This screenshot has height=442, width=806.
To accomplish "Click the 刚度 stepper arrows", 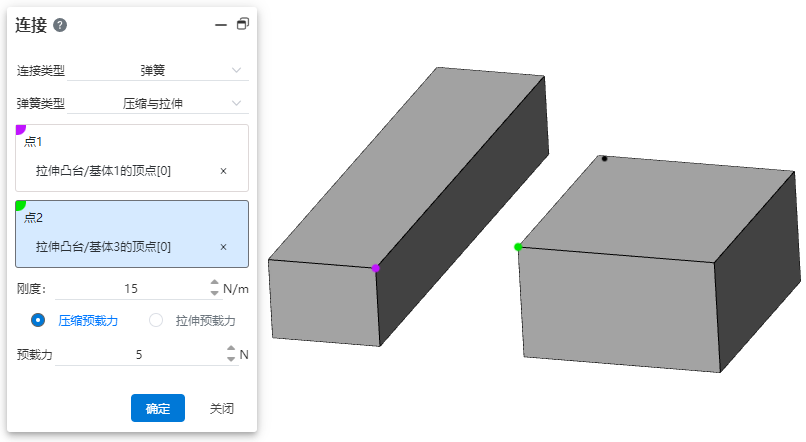I will (x=214, y=289).
